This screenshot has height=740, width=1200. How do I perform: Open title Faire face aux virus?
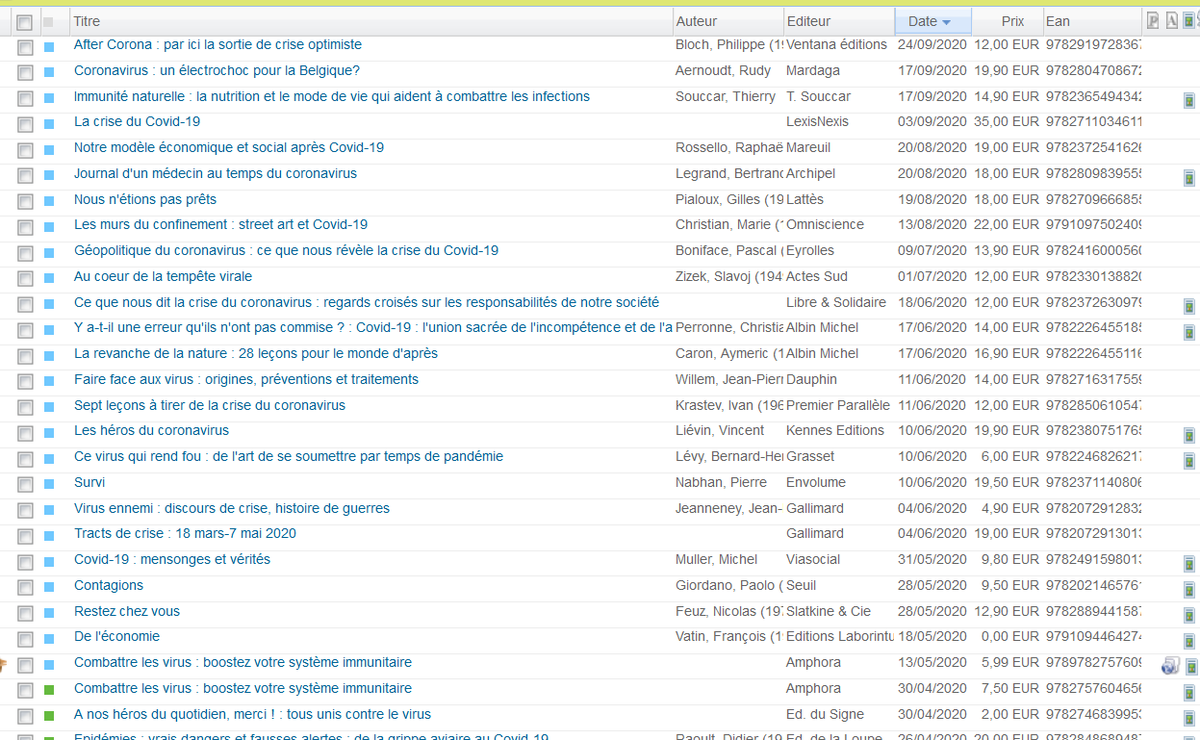click(x=246, y=379)
